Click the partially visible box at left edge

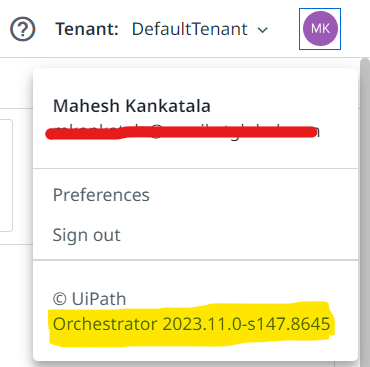6,175
